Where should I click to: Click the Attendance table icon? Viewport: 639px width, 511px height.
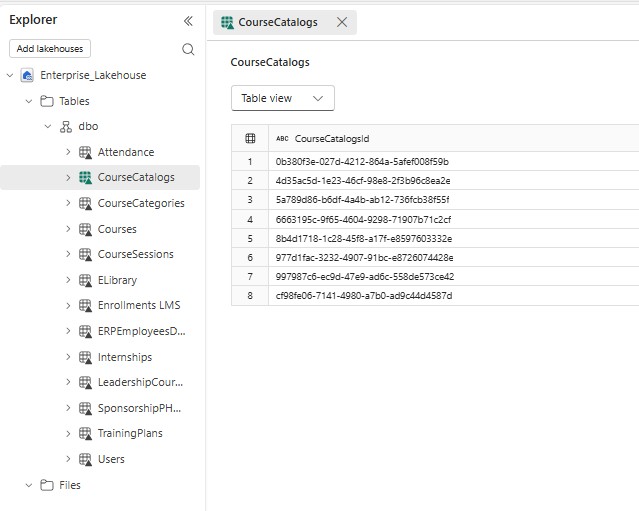click(x=85, y=152)
